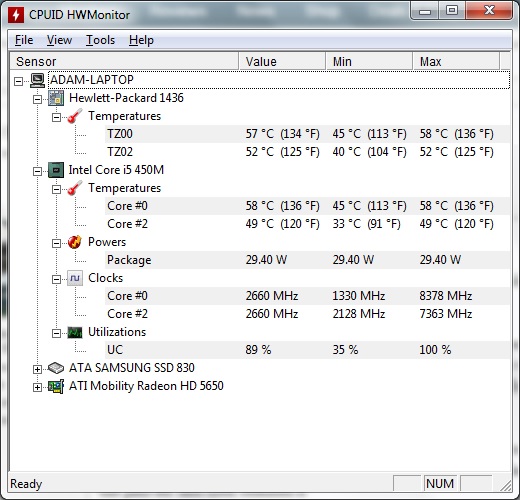Expand the ATA SAMSUNG SSD 830 node
The width and height of the screenshot is (520, 500).
pyautogui.click(x=38, y=369)
